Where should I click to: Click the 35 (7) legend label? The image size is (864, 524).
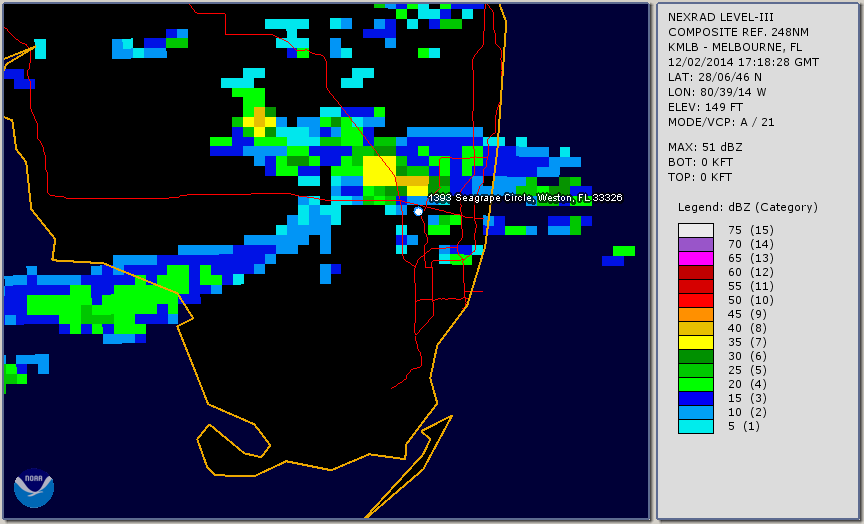point(748,342)
